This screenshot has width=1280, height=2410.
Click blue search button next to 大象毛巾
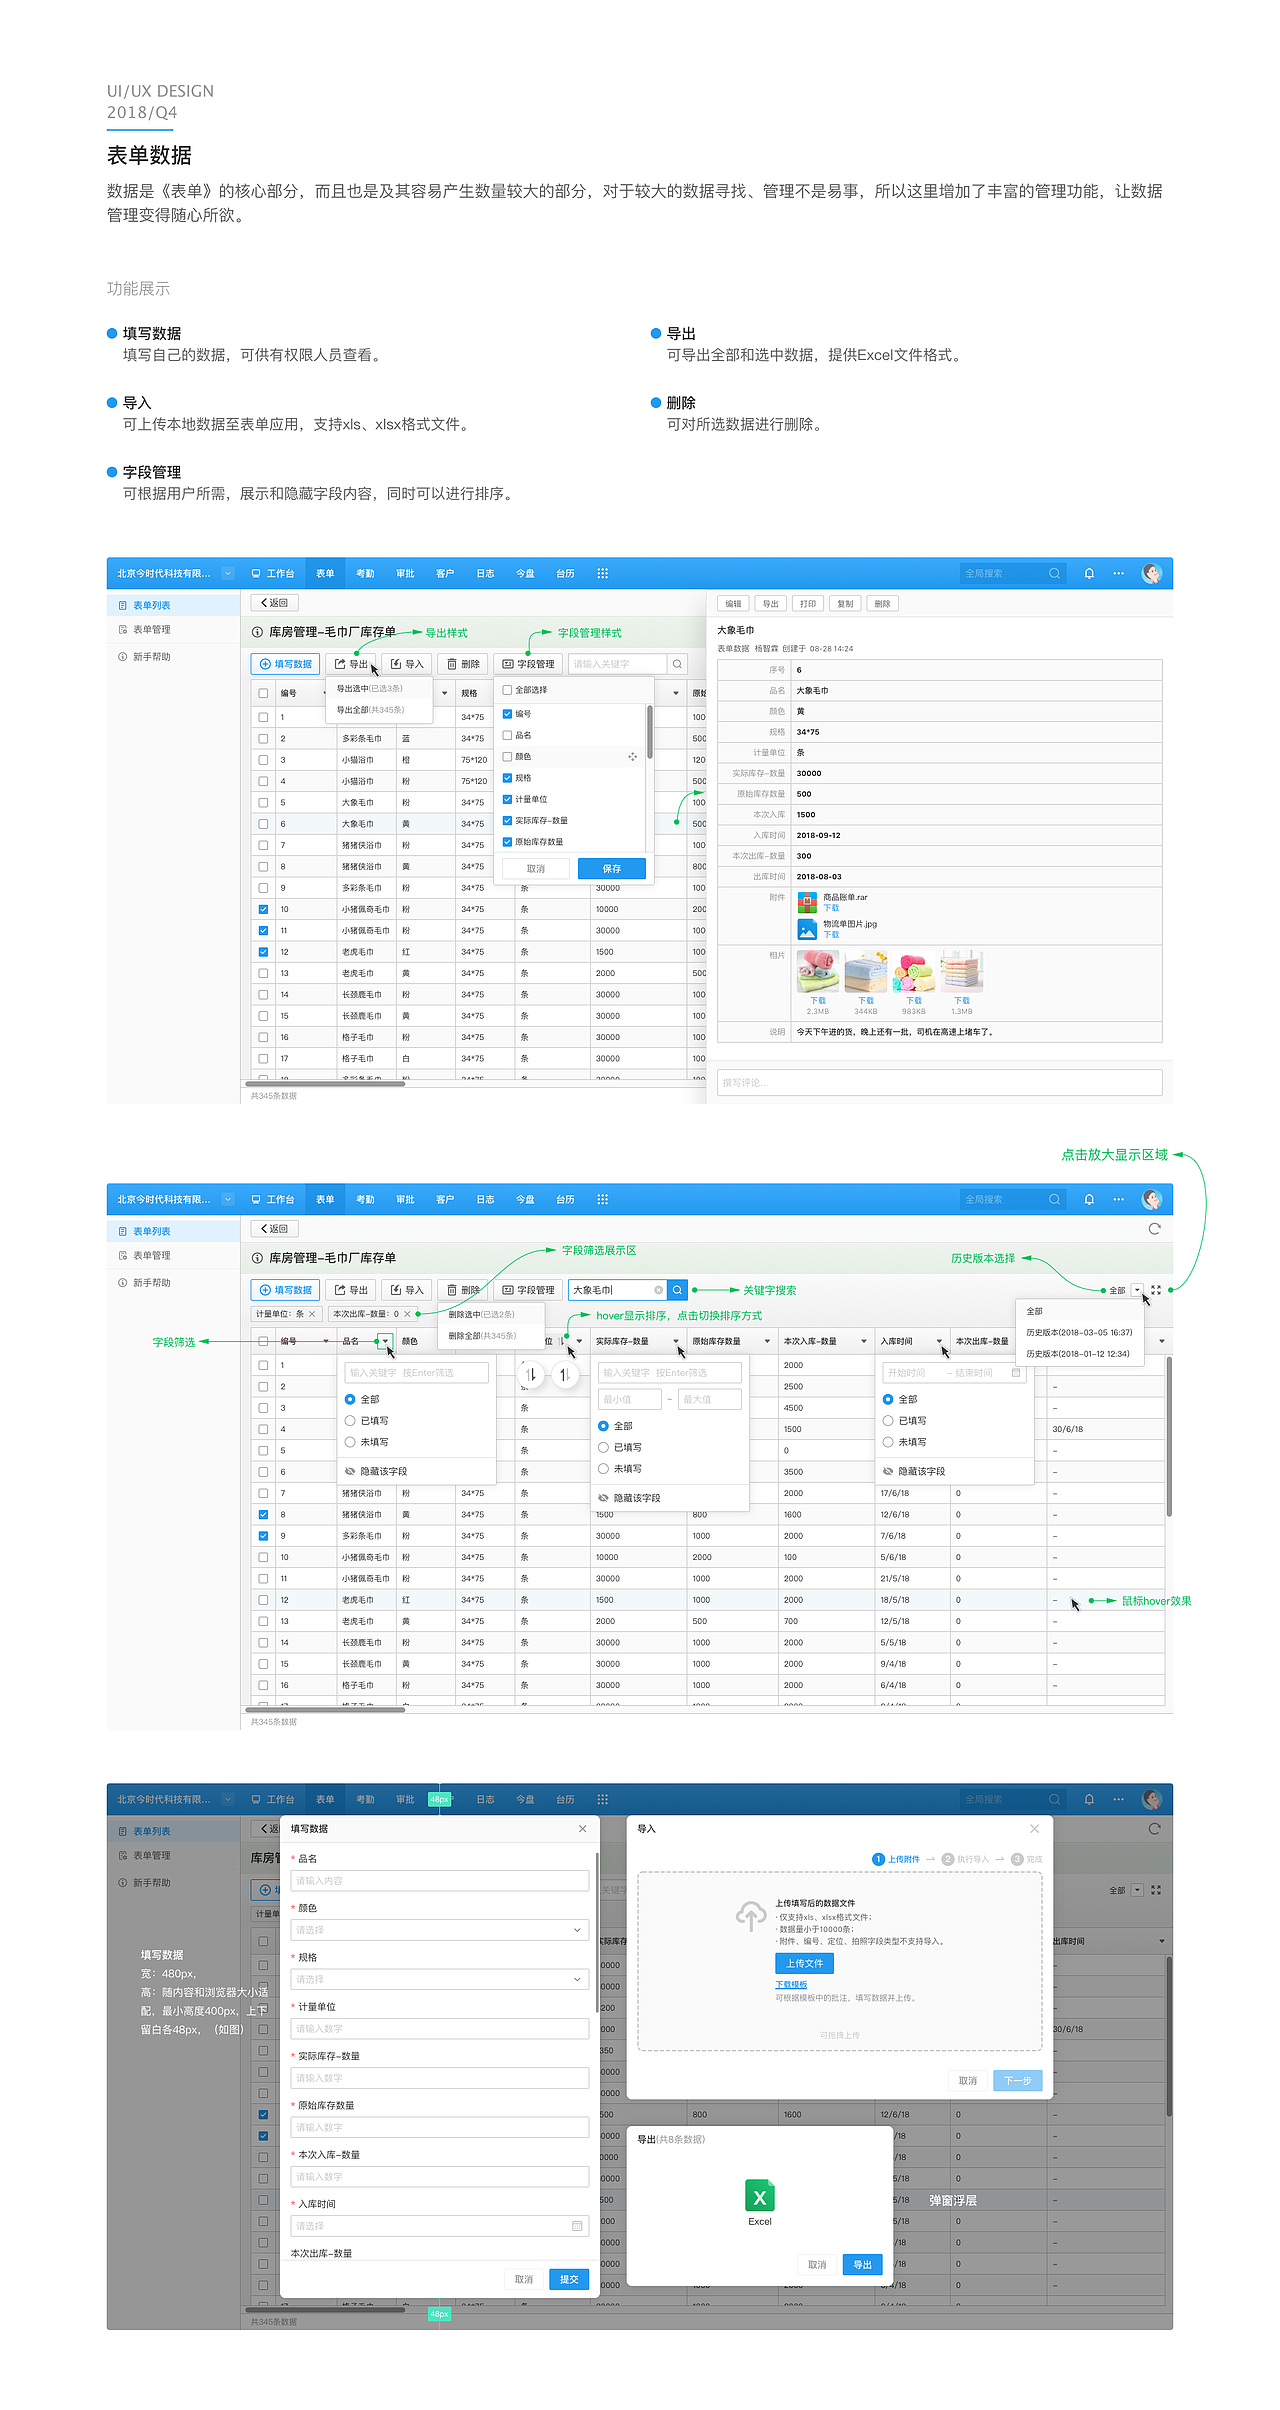[677, 1290]
